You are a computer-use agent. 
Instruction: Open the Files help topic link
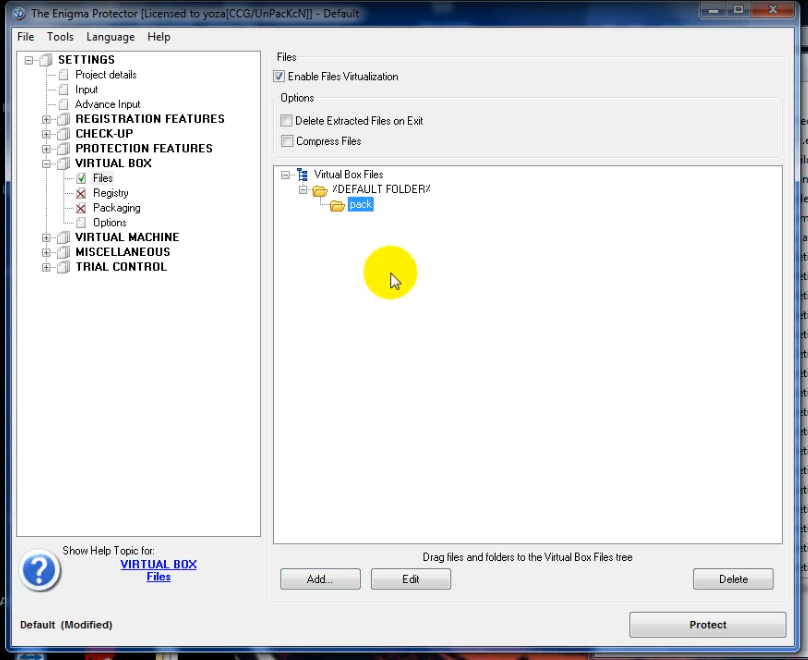[159, 577]
